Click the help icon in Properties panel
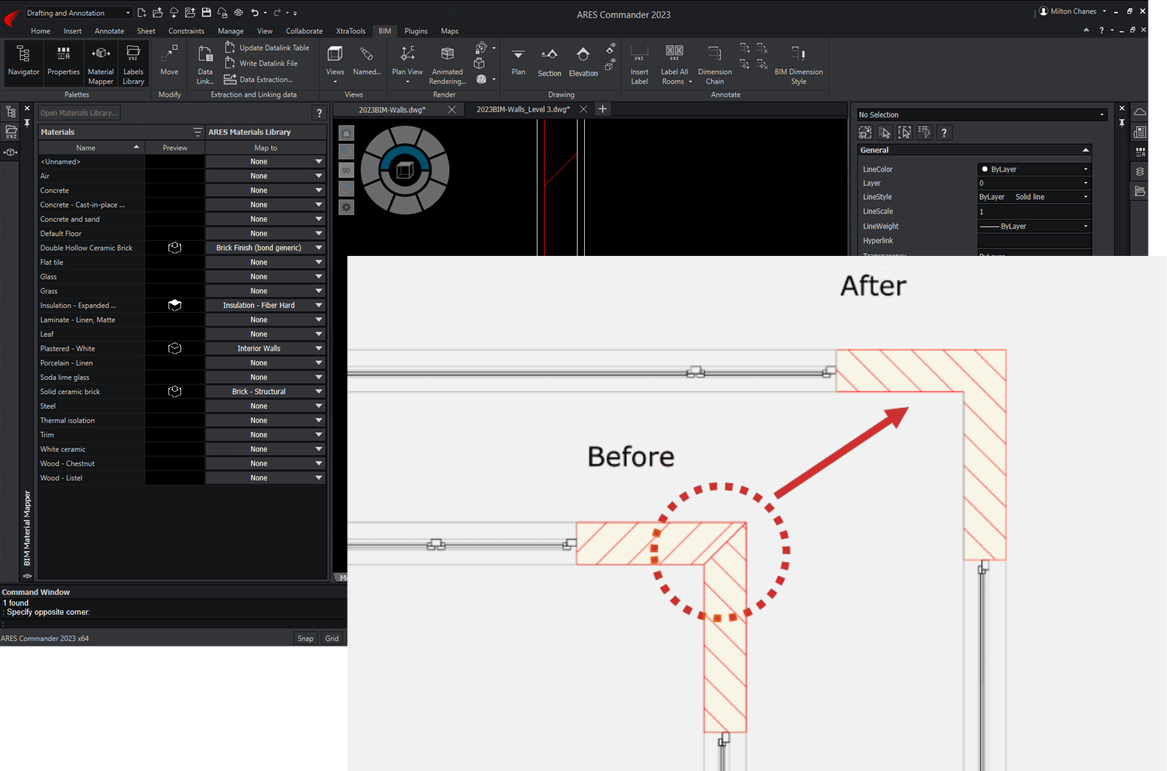1167x771 pixels. tap(944, 132)
